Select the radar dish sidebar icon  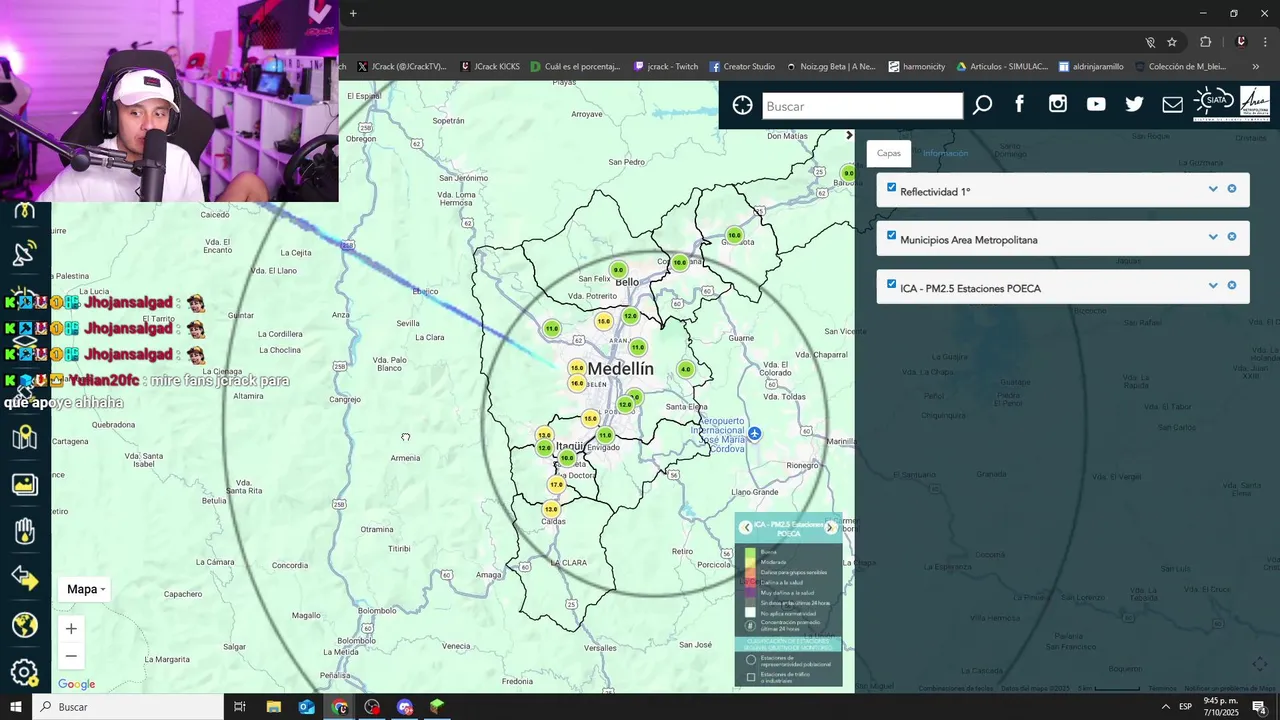pyautogui.click(x=24, y=253)
